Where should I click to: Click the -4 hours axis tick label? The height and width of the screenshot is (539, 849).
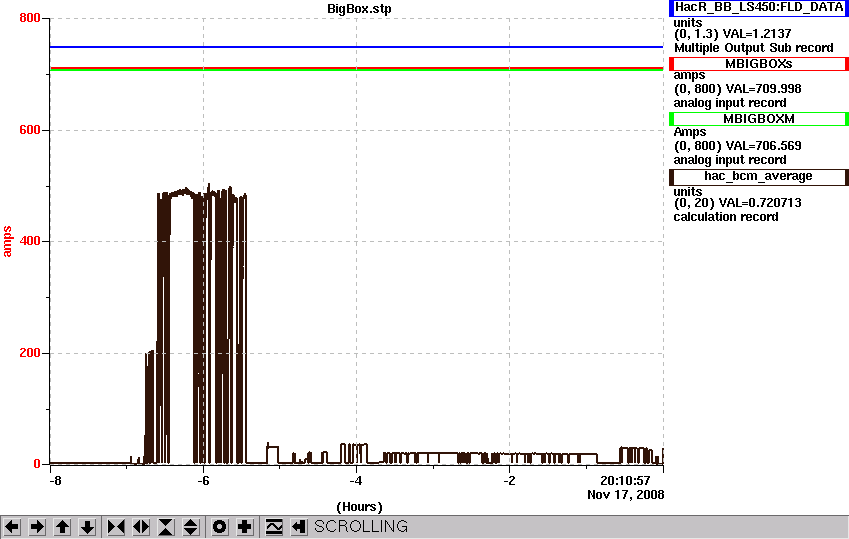(355, 481)
